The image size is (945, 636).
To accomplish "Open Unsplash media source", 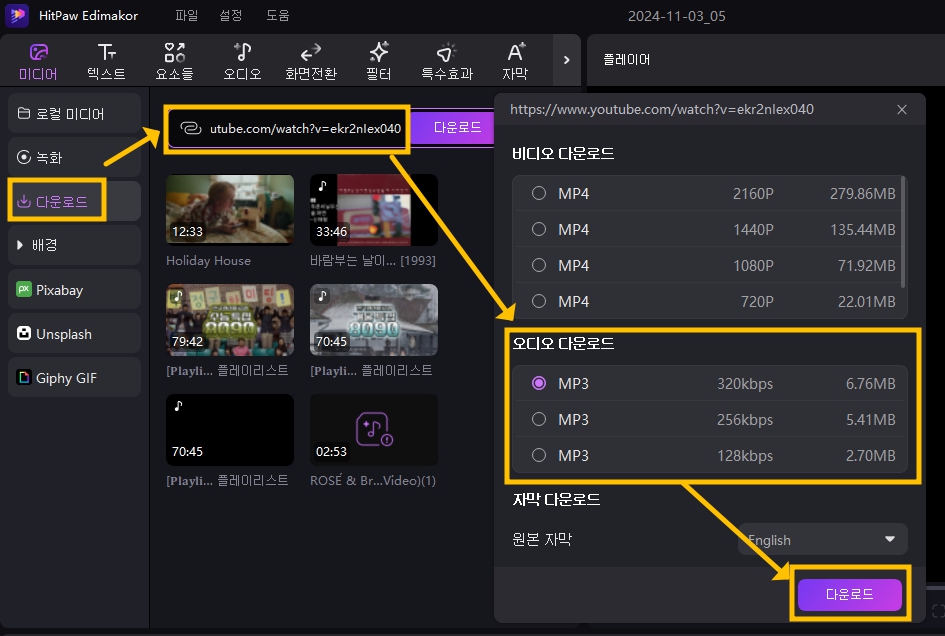I will [x=75, y=333].
